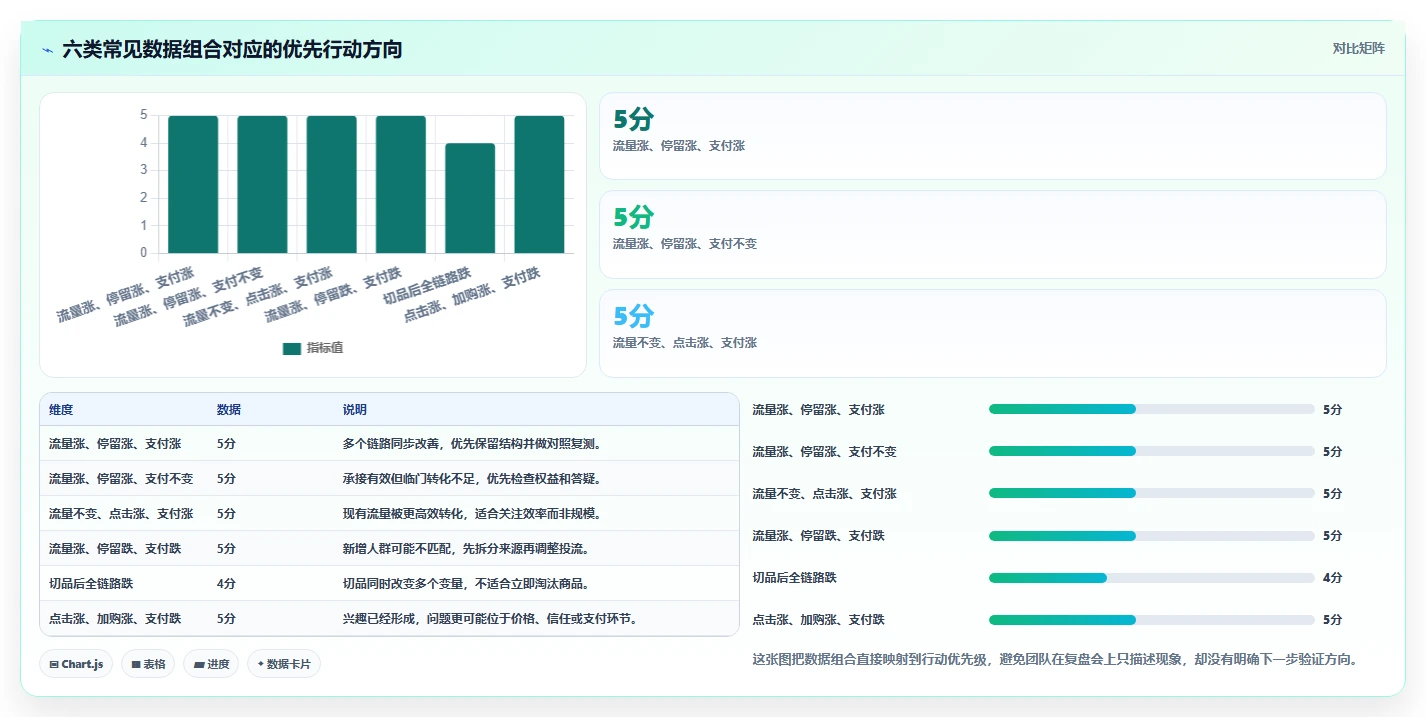Select table cell 切品后全链路跌
This screenshot has height=717, width=1426.
pyautogui.click(x=91, y=584)
